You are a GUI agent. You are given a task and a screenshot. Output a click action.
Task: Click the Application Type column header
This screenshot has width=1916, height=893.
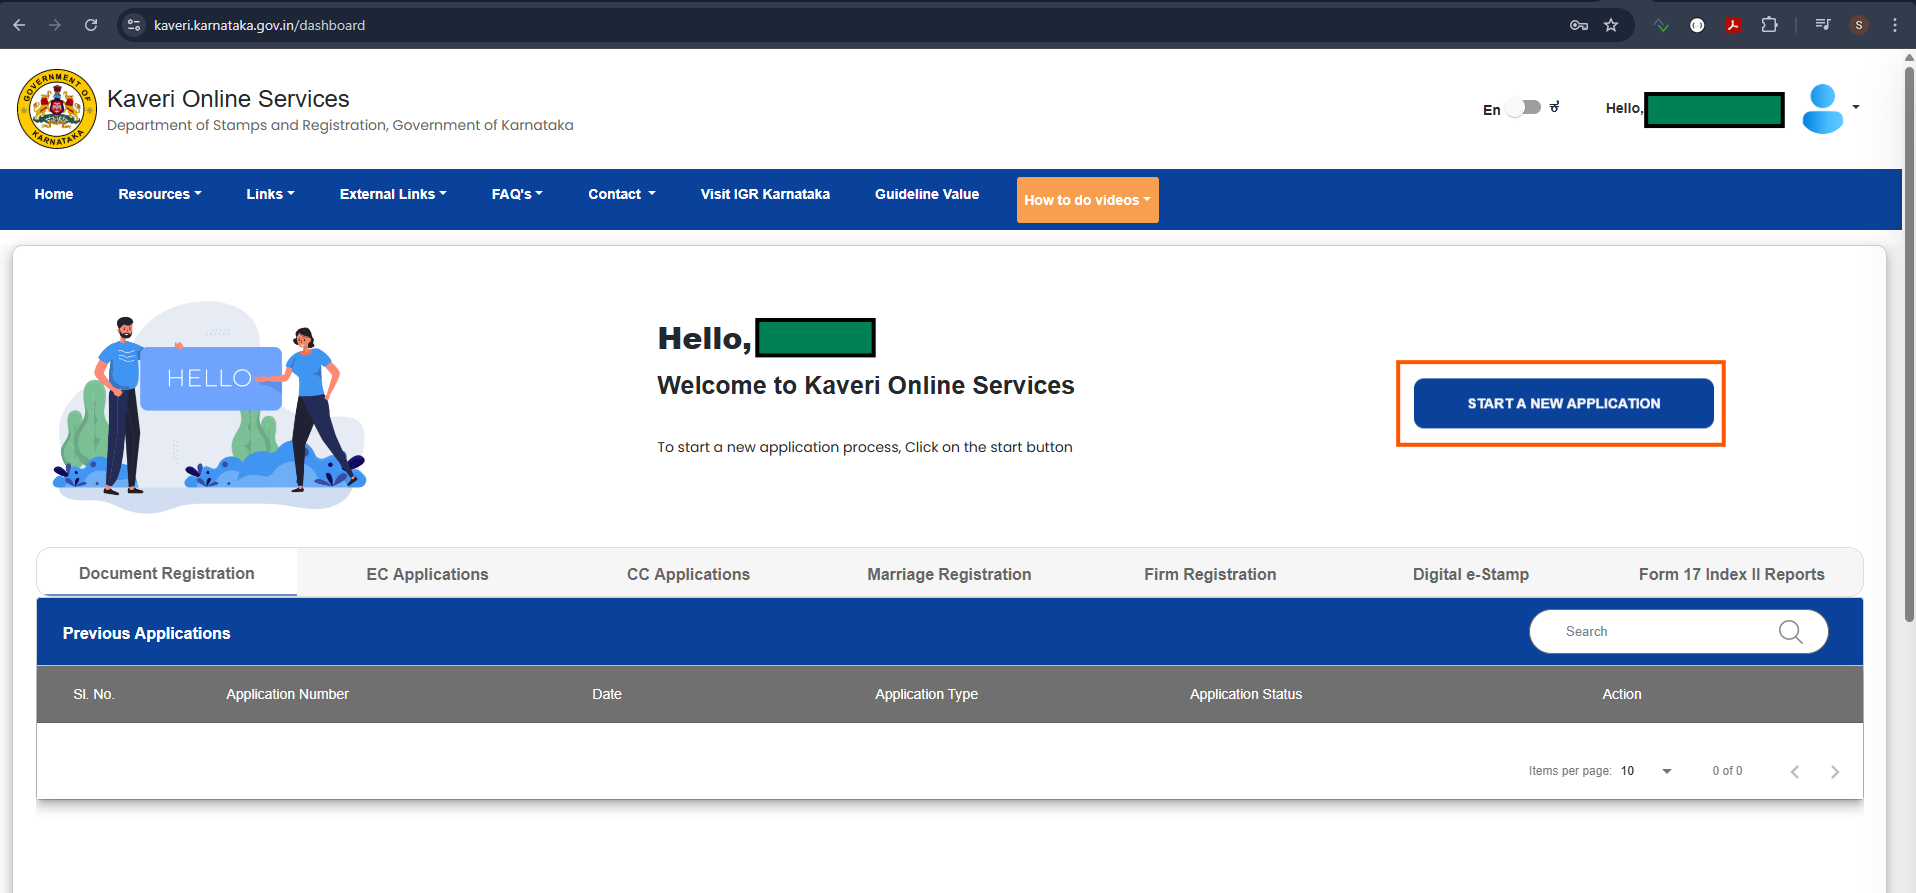tap(926, 694)
